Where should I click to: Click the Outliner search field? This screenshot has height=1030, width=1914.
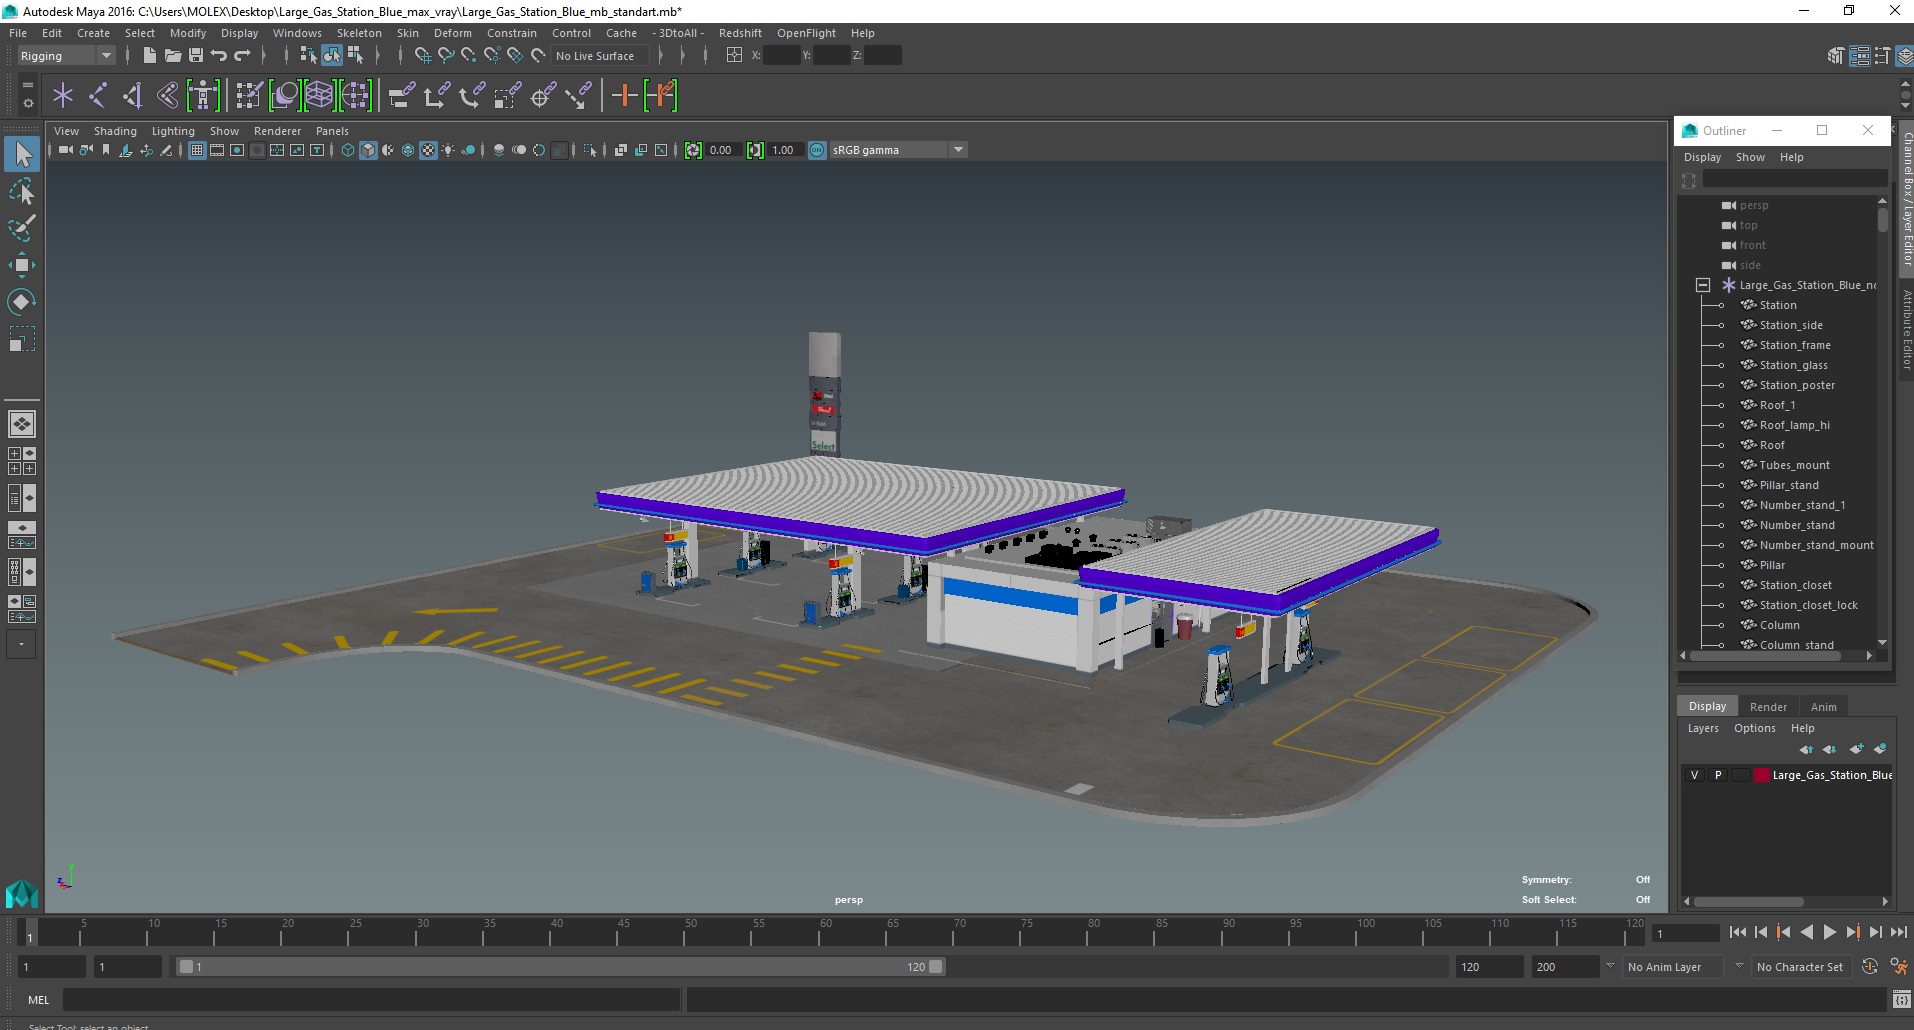[x=1795, y=179]
